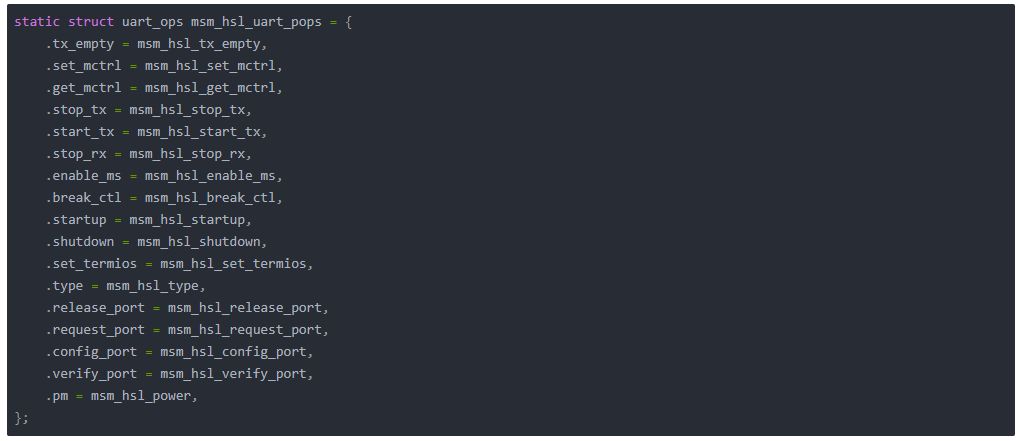Click the .get_mctrl field name

click(84, 88)
